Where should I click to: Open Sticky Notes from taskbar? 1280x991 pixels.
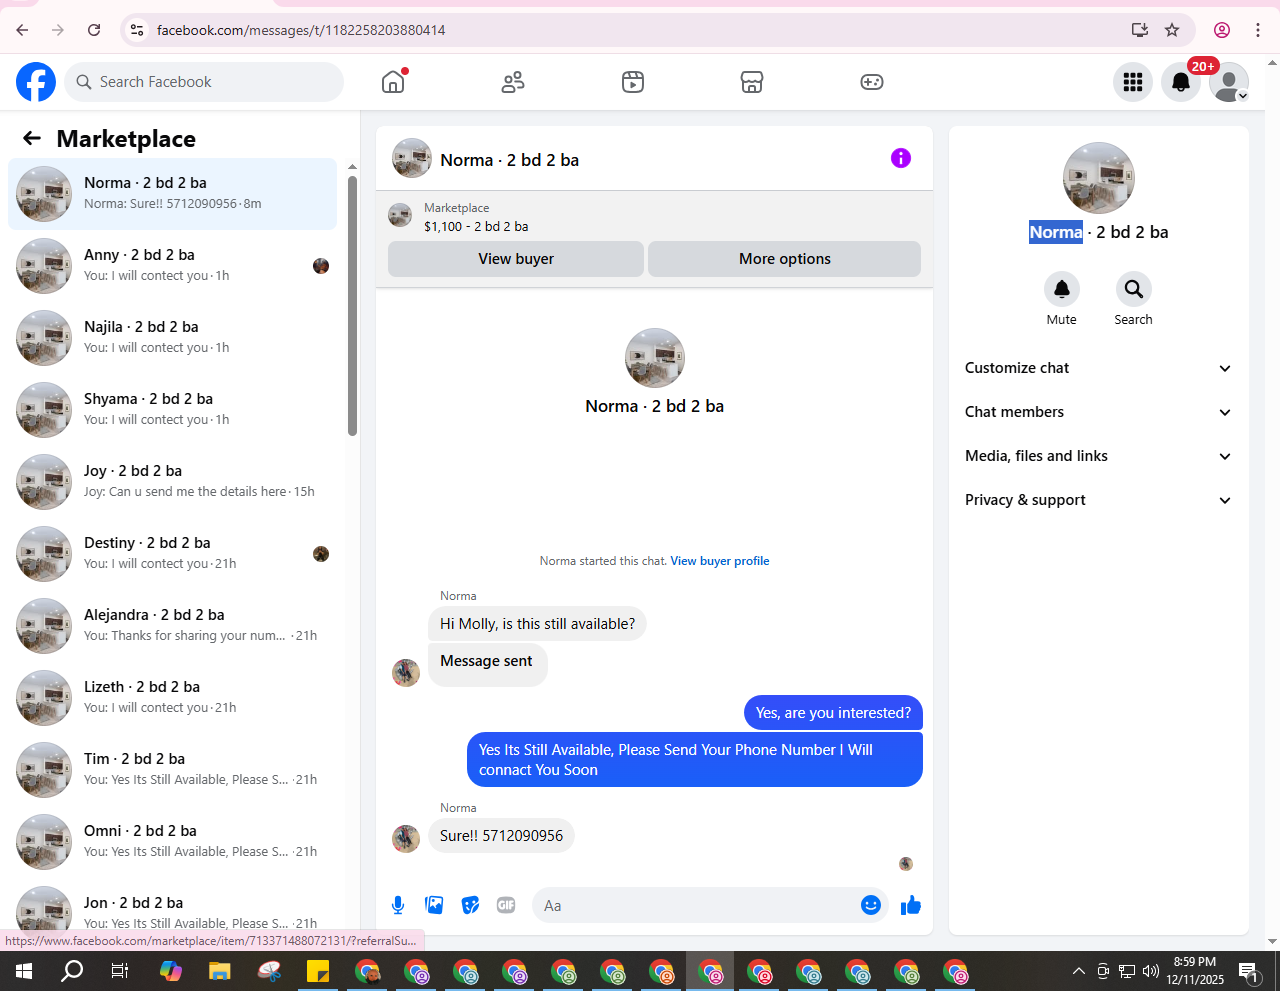pyautogui.click(x=318, y=971)
